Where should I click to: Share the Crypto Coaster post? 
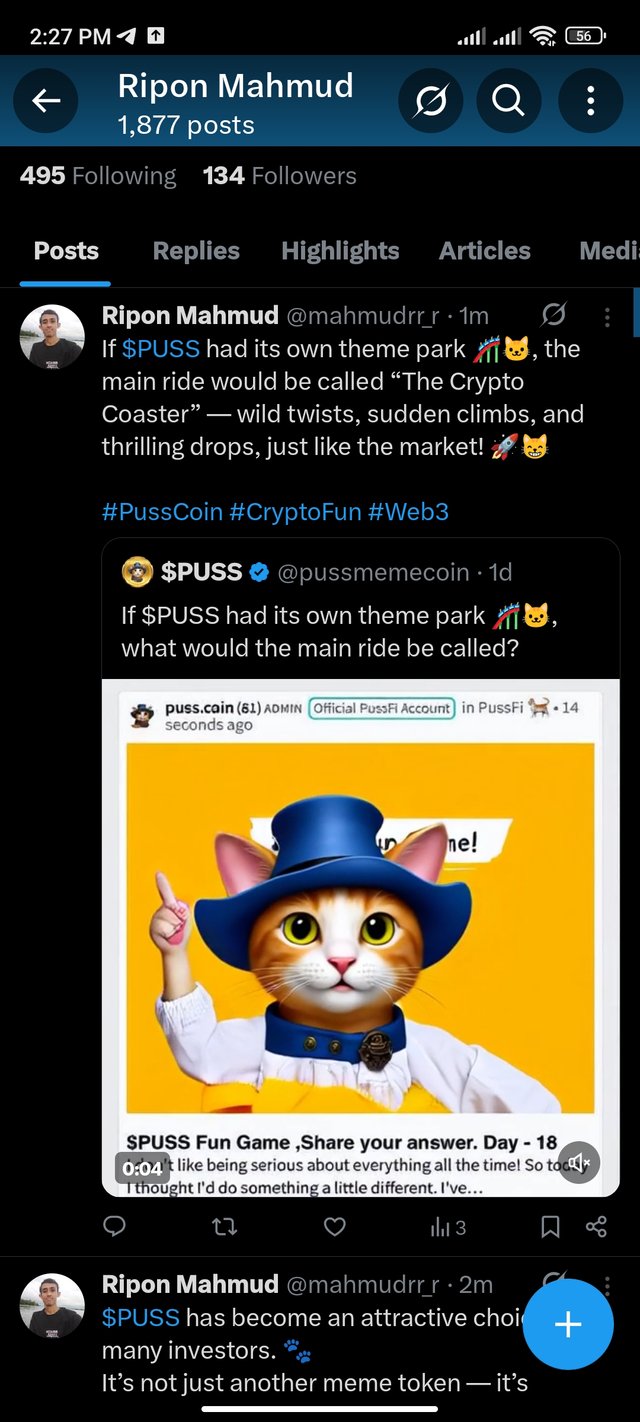pyautogui.click(x=596, y=1227)
